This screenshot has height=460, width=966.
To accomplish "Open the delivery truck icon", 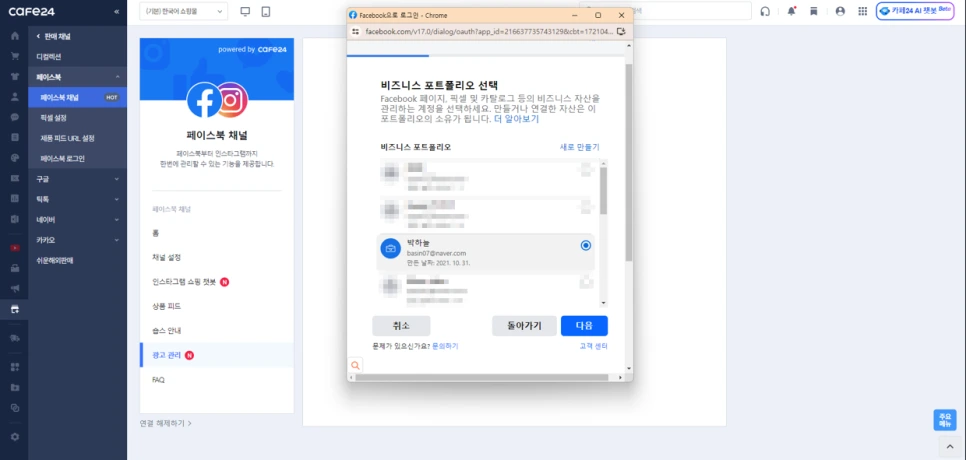I will tap(15, 337).
